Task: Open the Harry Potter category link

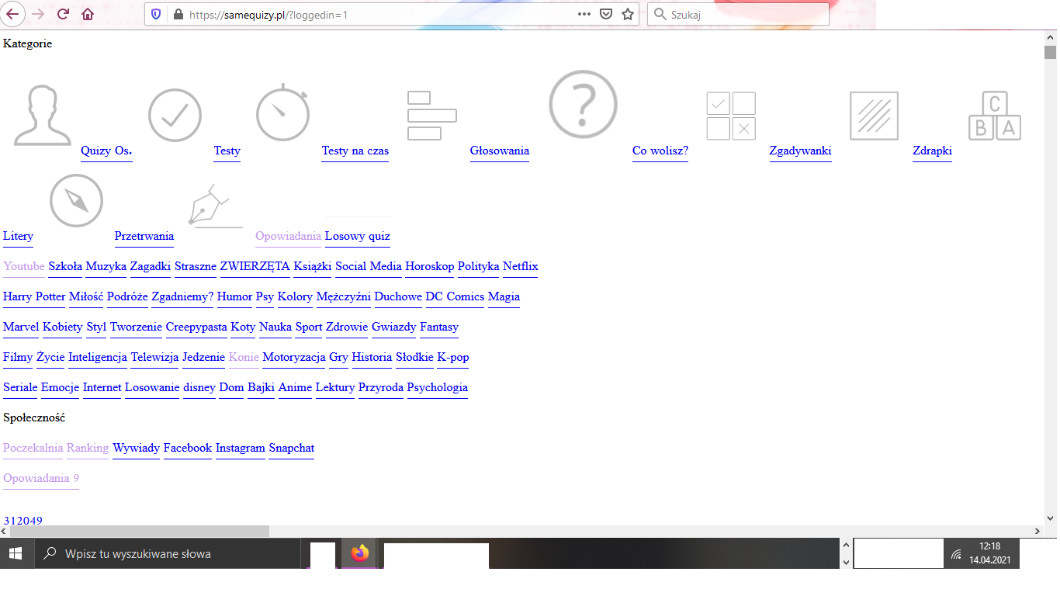Action: click(34, 297)
